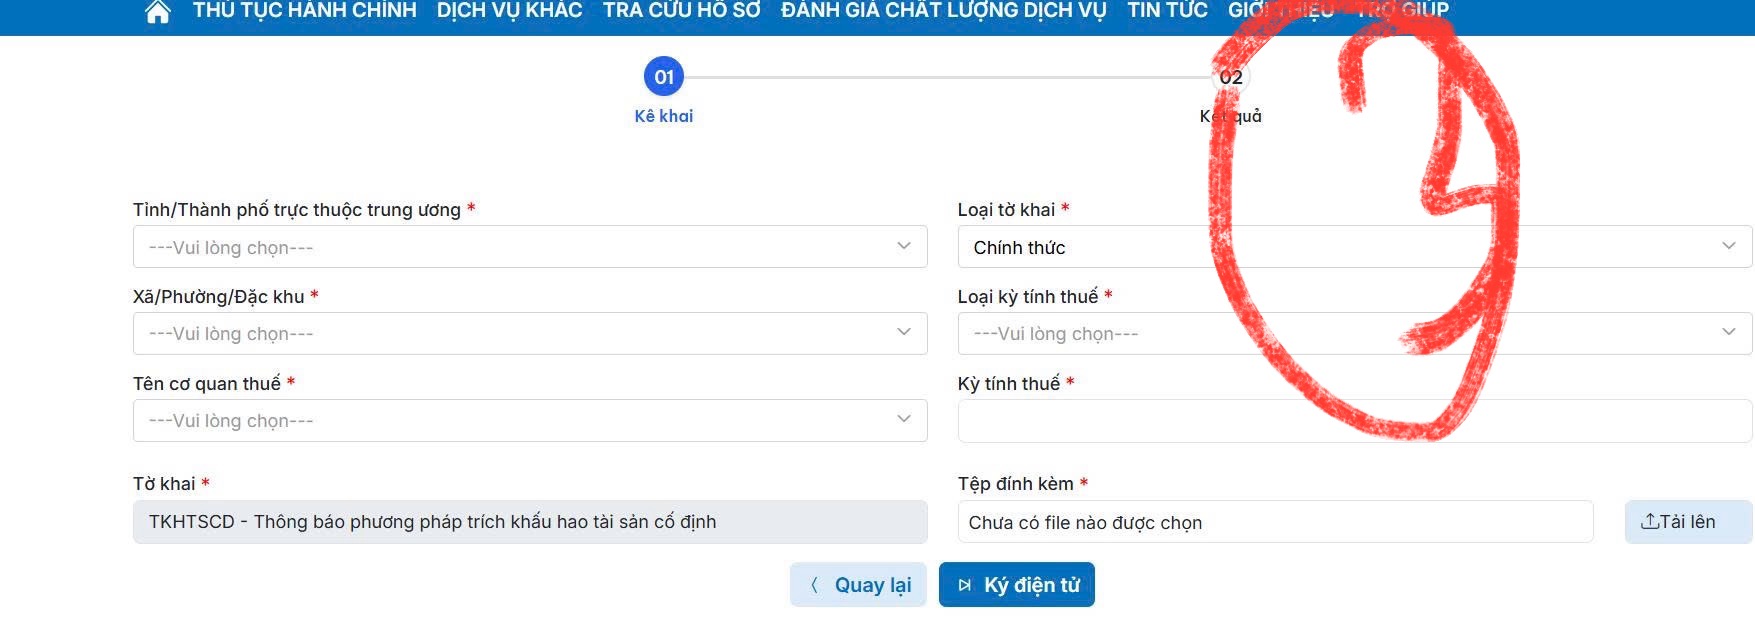Click the Ký điện tử button
The image size is (1755, 623).
point(1016,585)
